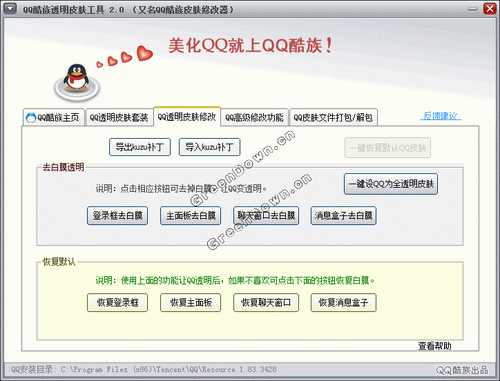Switch to QQ皮肤文件打包/解包 tab

tap(333, 117)
